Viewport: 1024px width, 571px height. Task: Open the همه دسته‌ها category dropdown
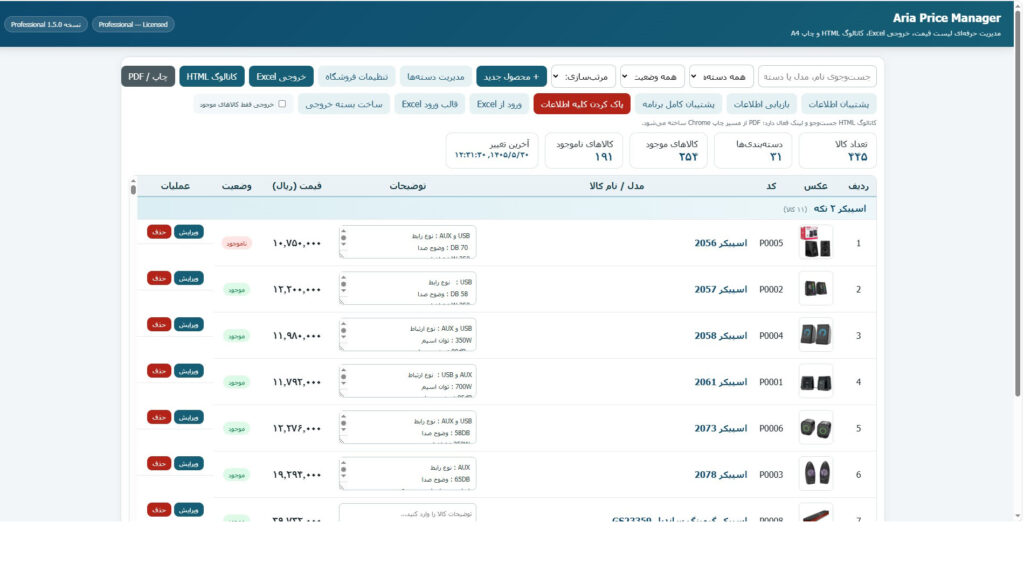tap(721, 76)
